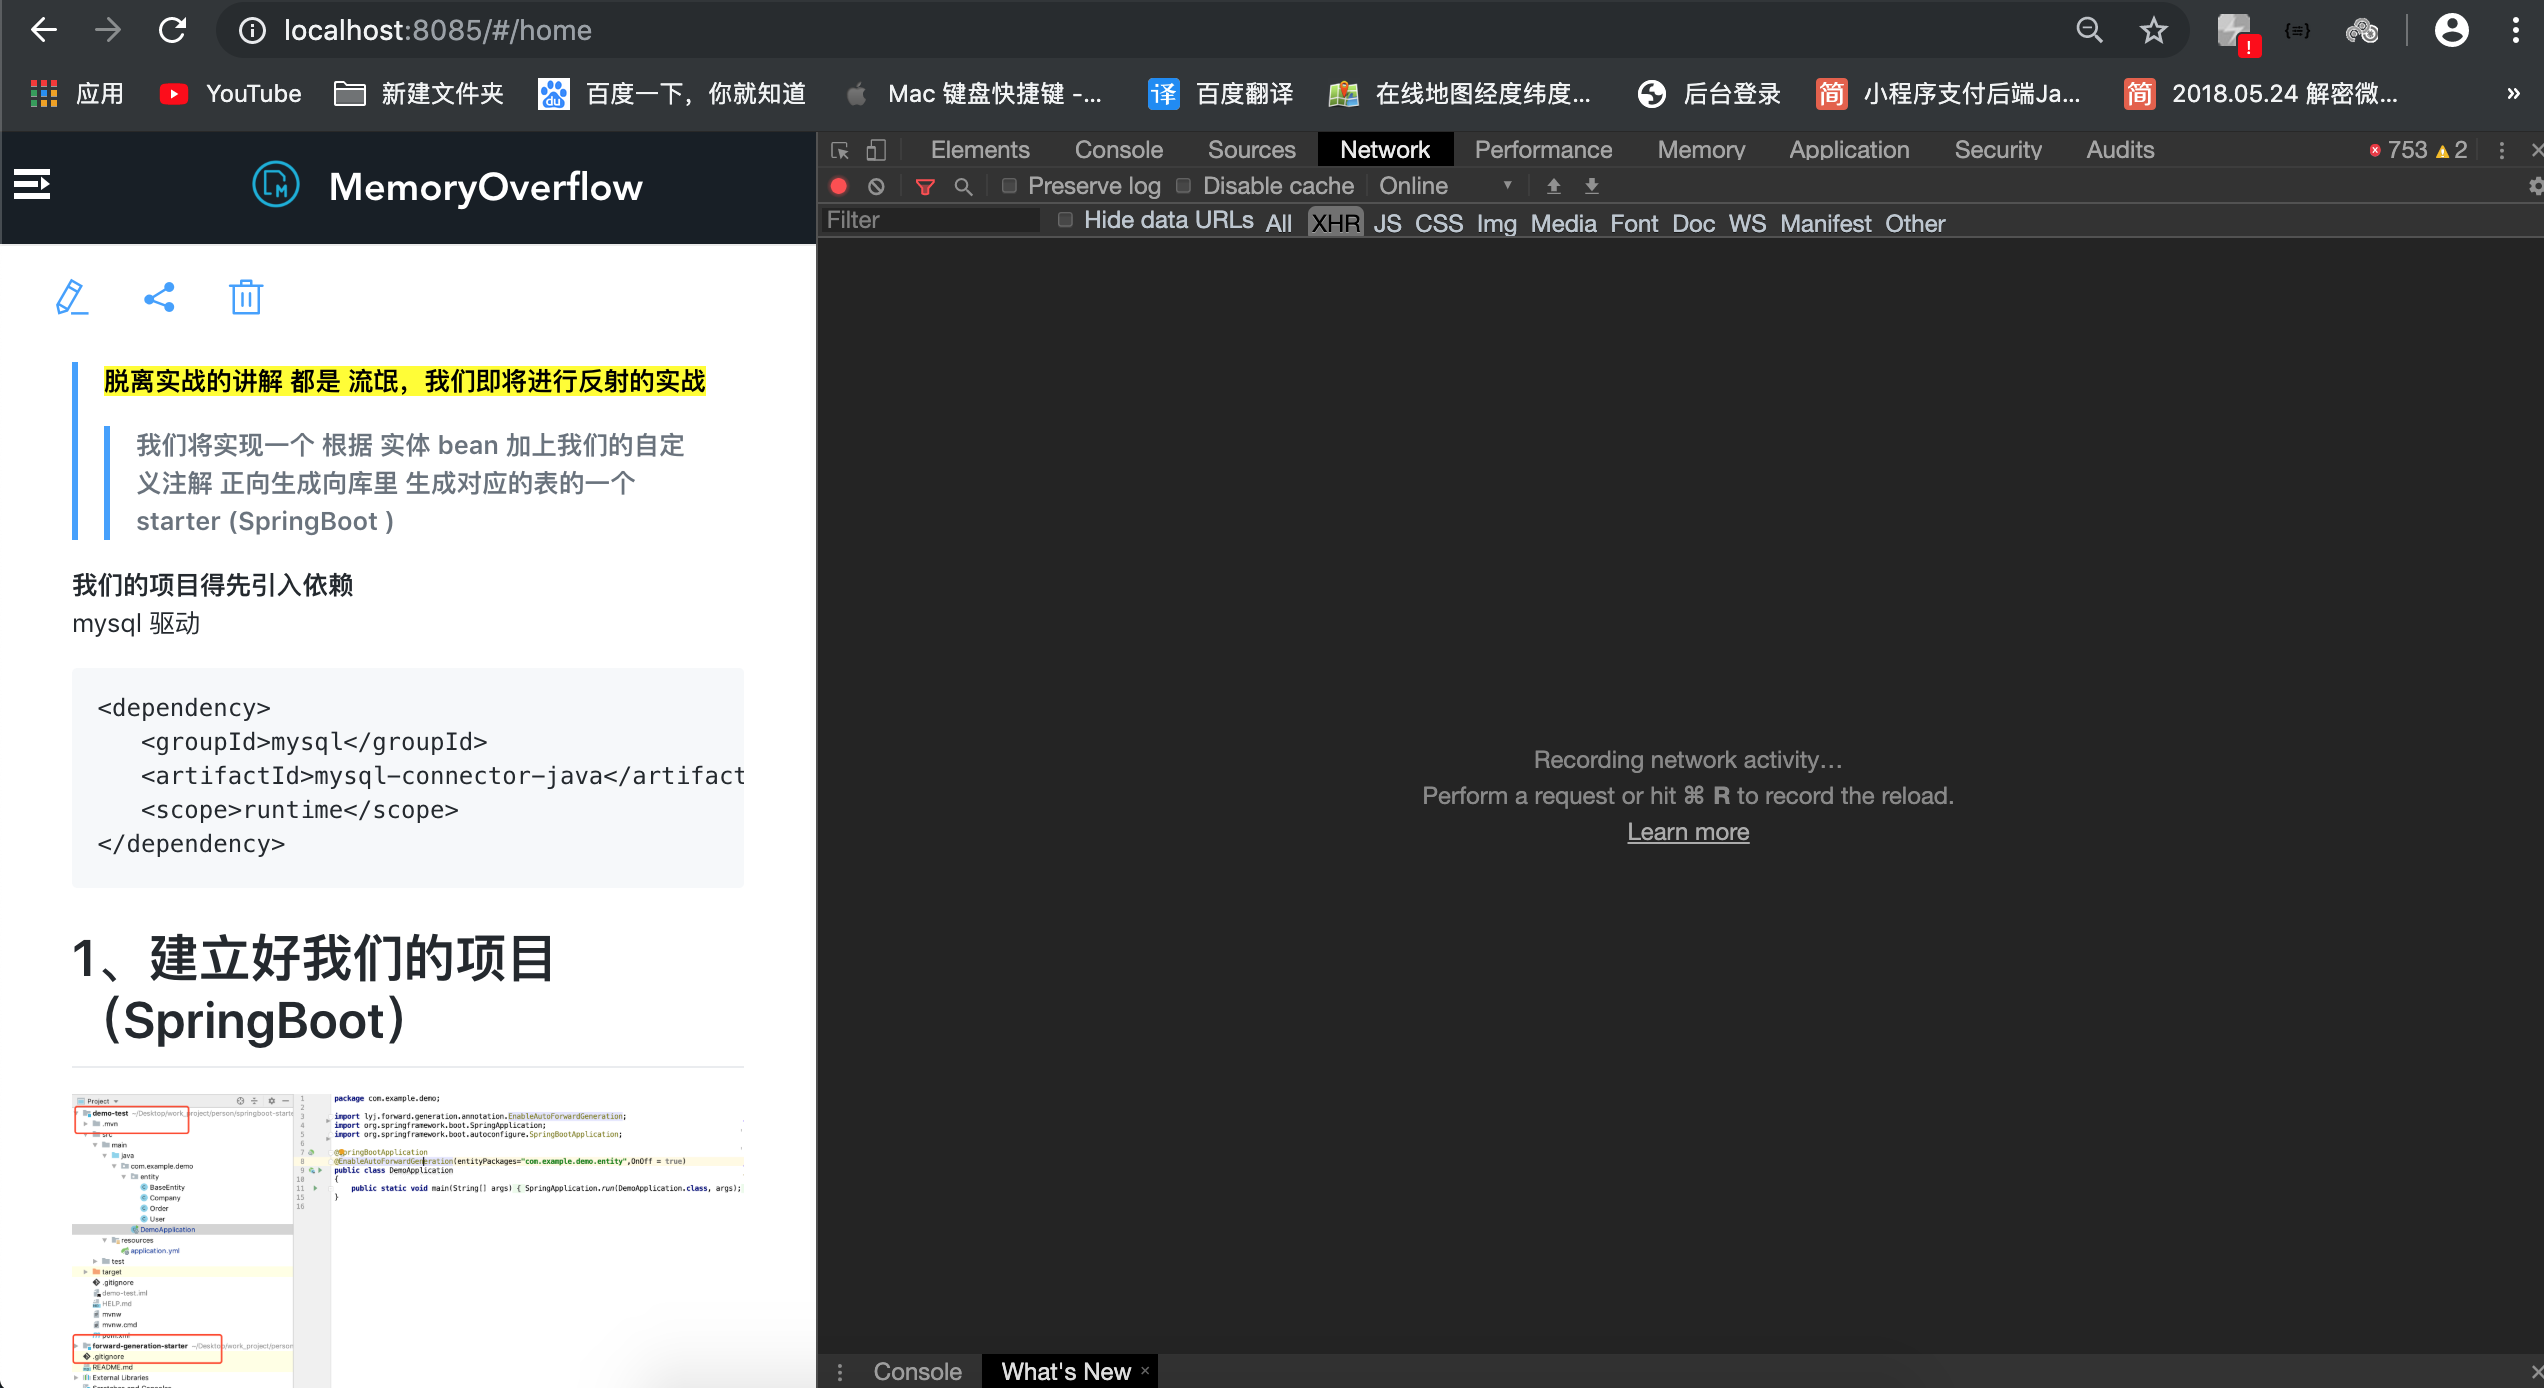Go back with the browser back arrow

[x=43, y=30]
